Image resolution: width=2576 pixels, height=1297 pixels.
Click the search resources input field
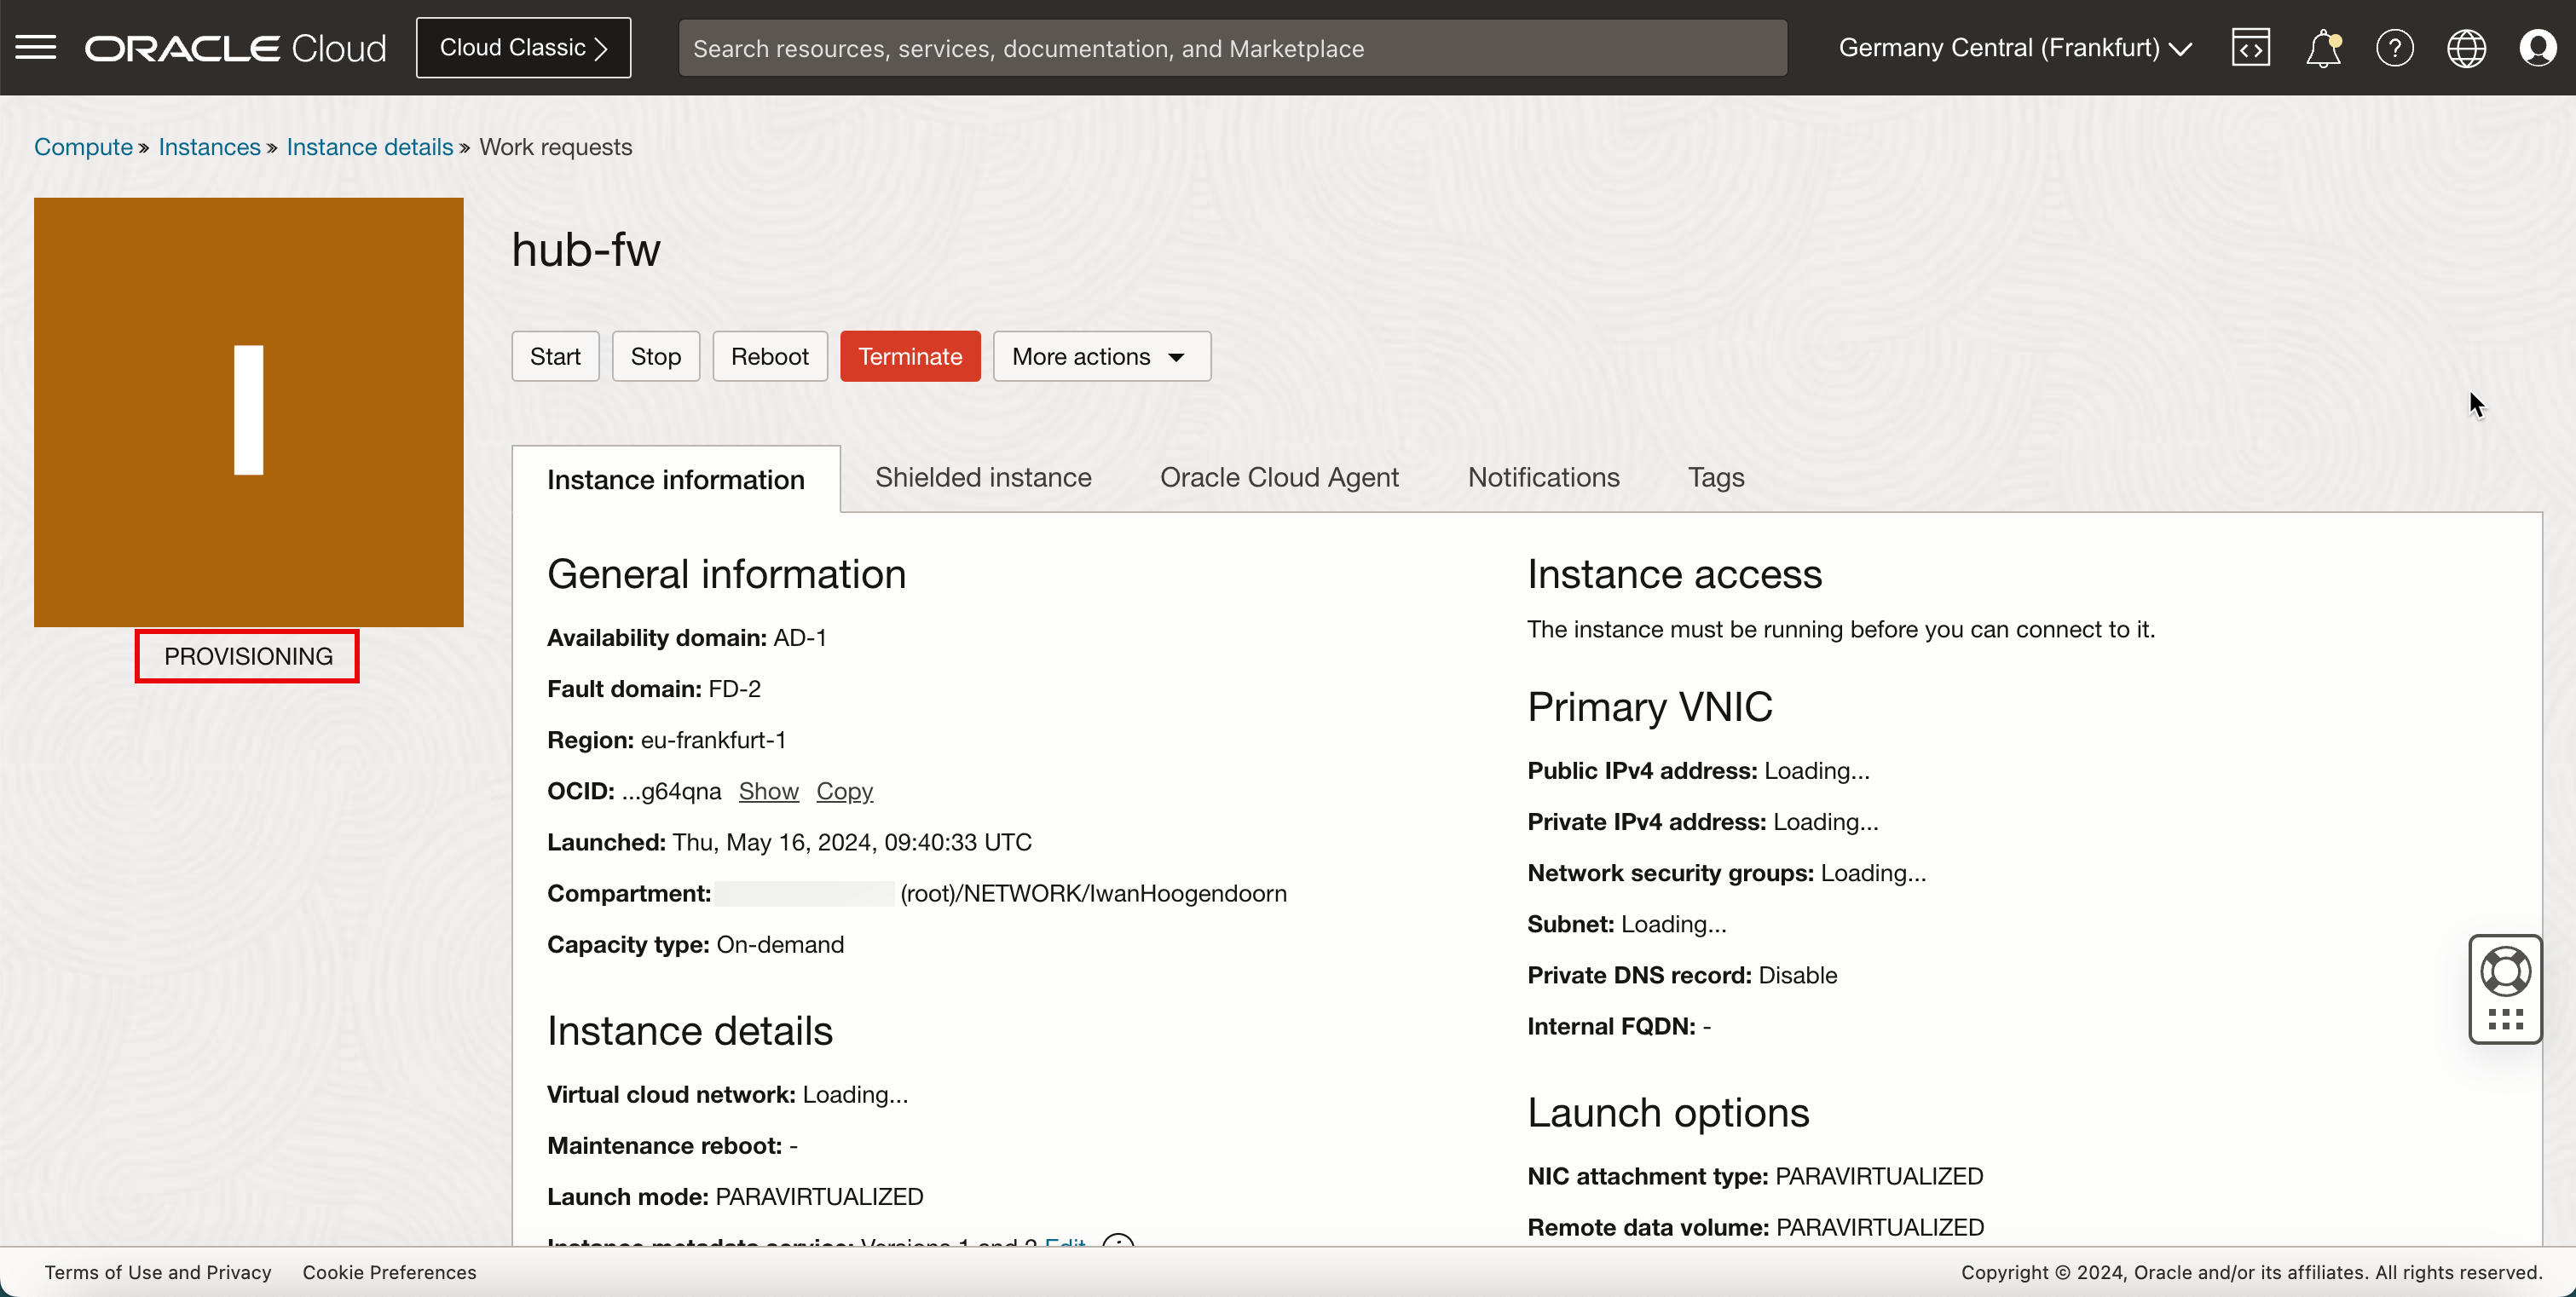point(1233,48)
